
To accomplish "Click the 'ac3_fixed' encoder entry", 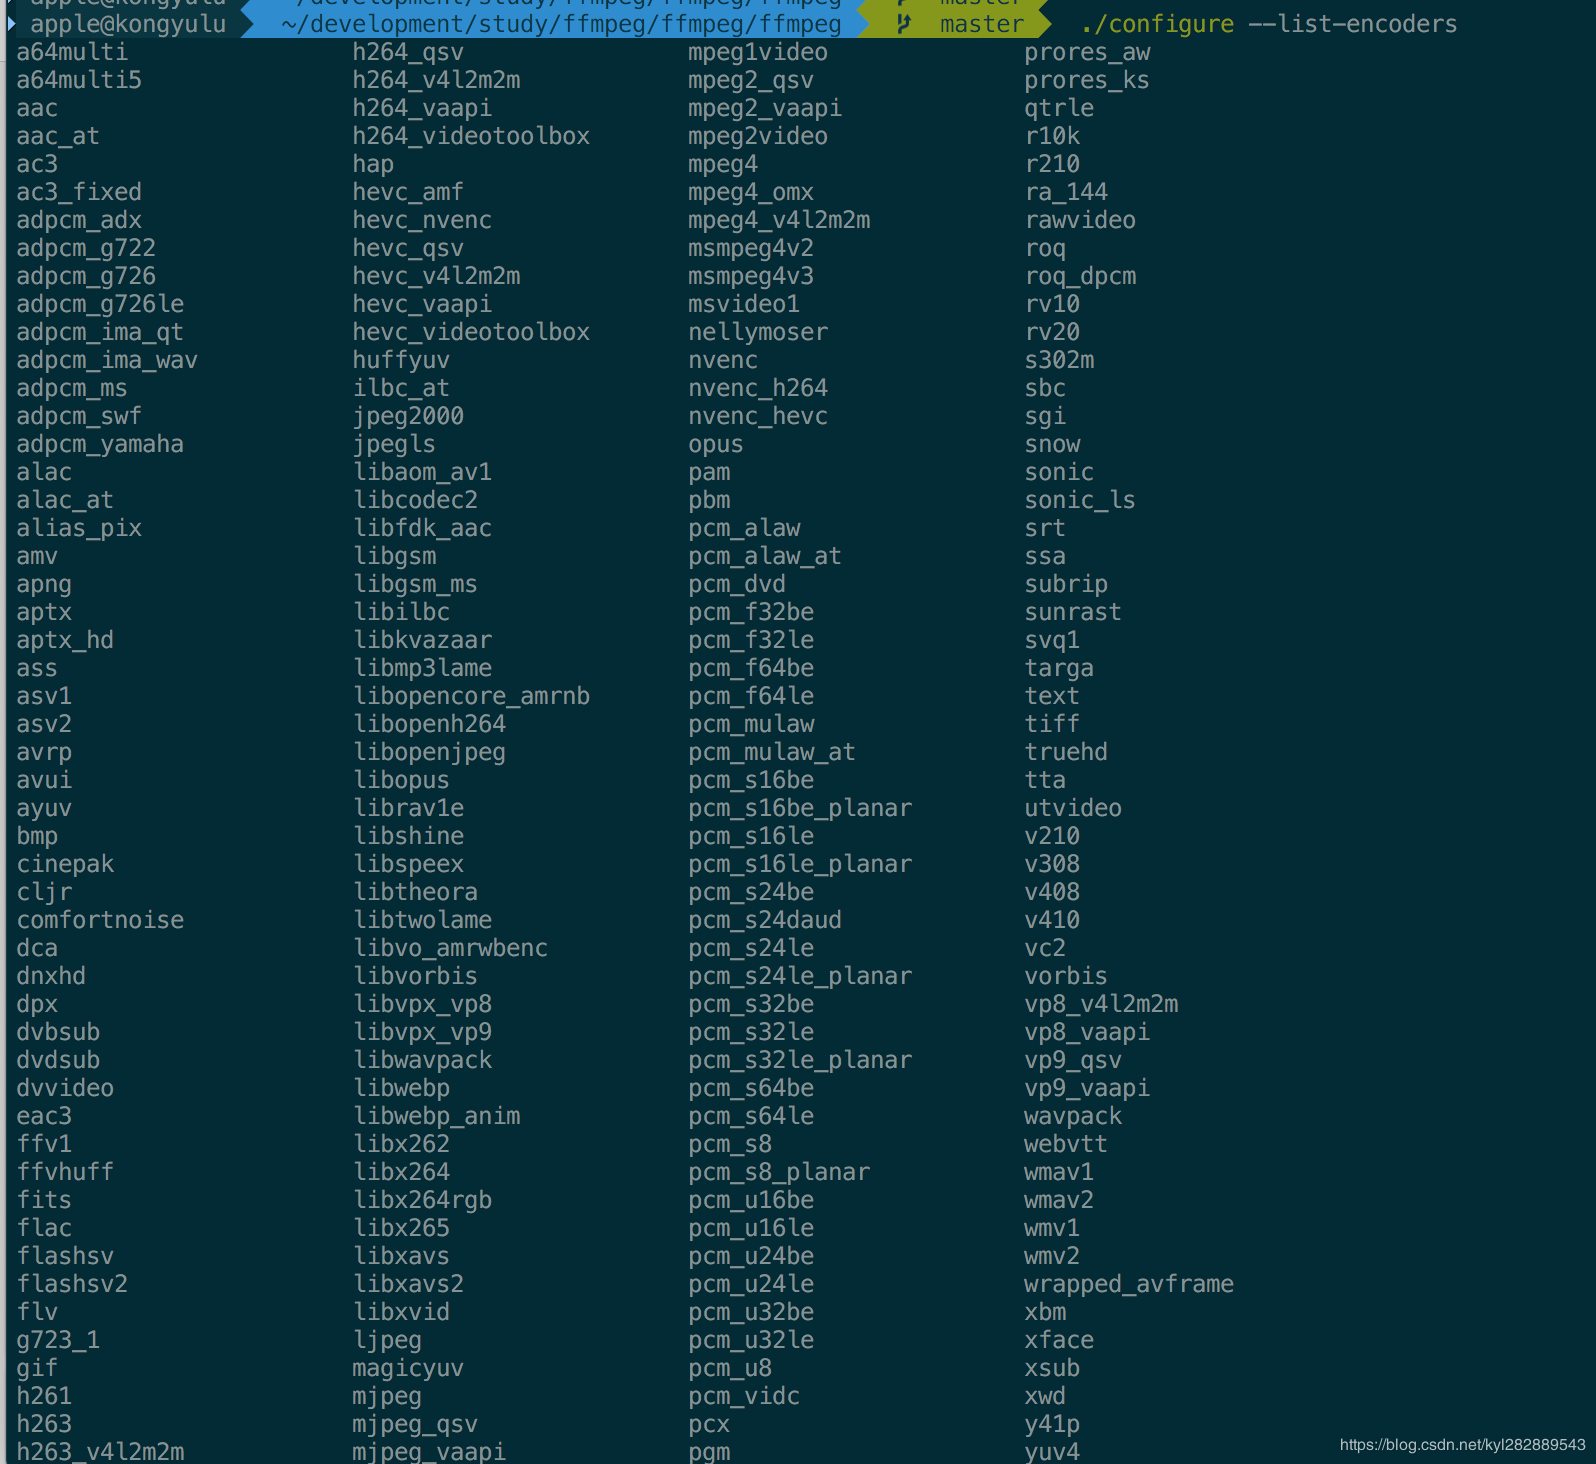I will coord(79,192).
